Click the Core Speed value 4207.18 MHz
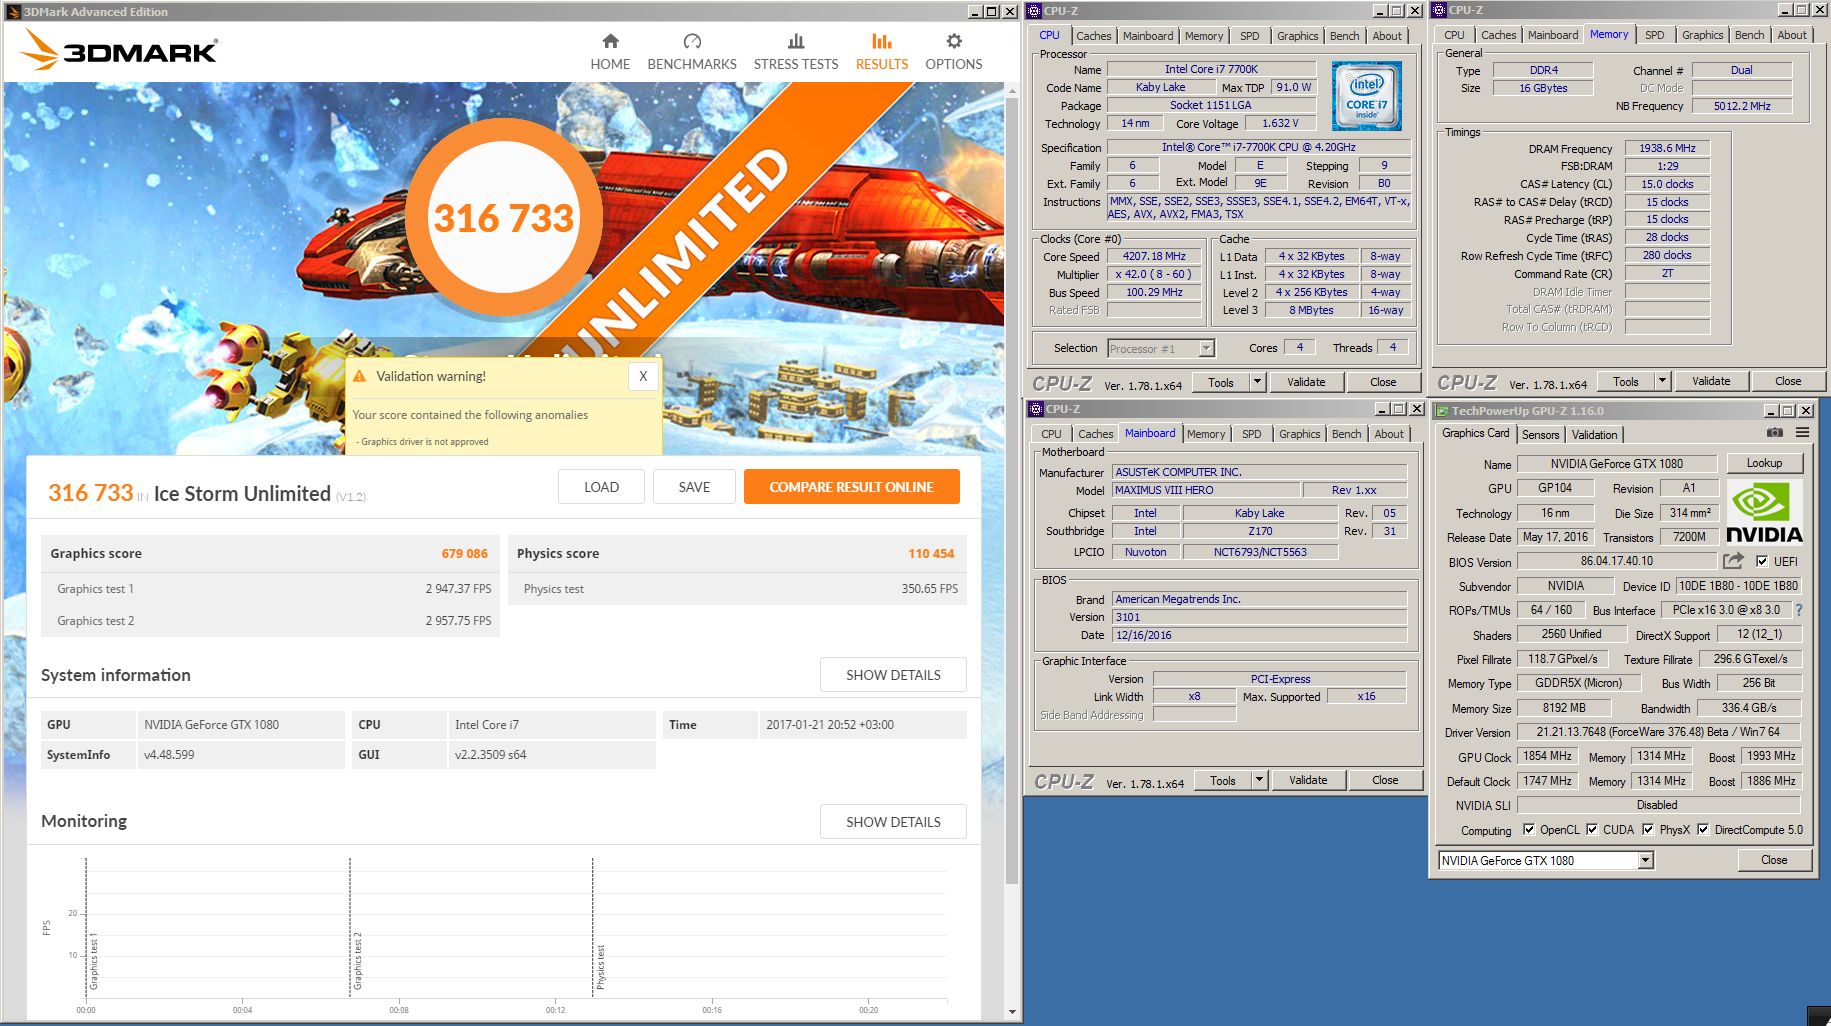Image resolution: width=1831 pixels, height=1026 pixels. coord(1154,256)
